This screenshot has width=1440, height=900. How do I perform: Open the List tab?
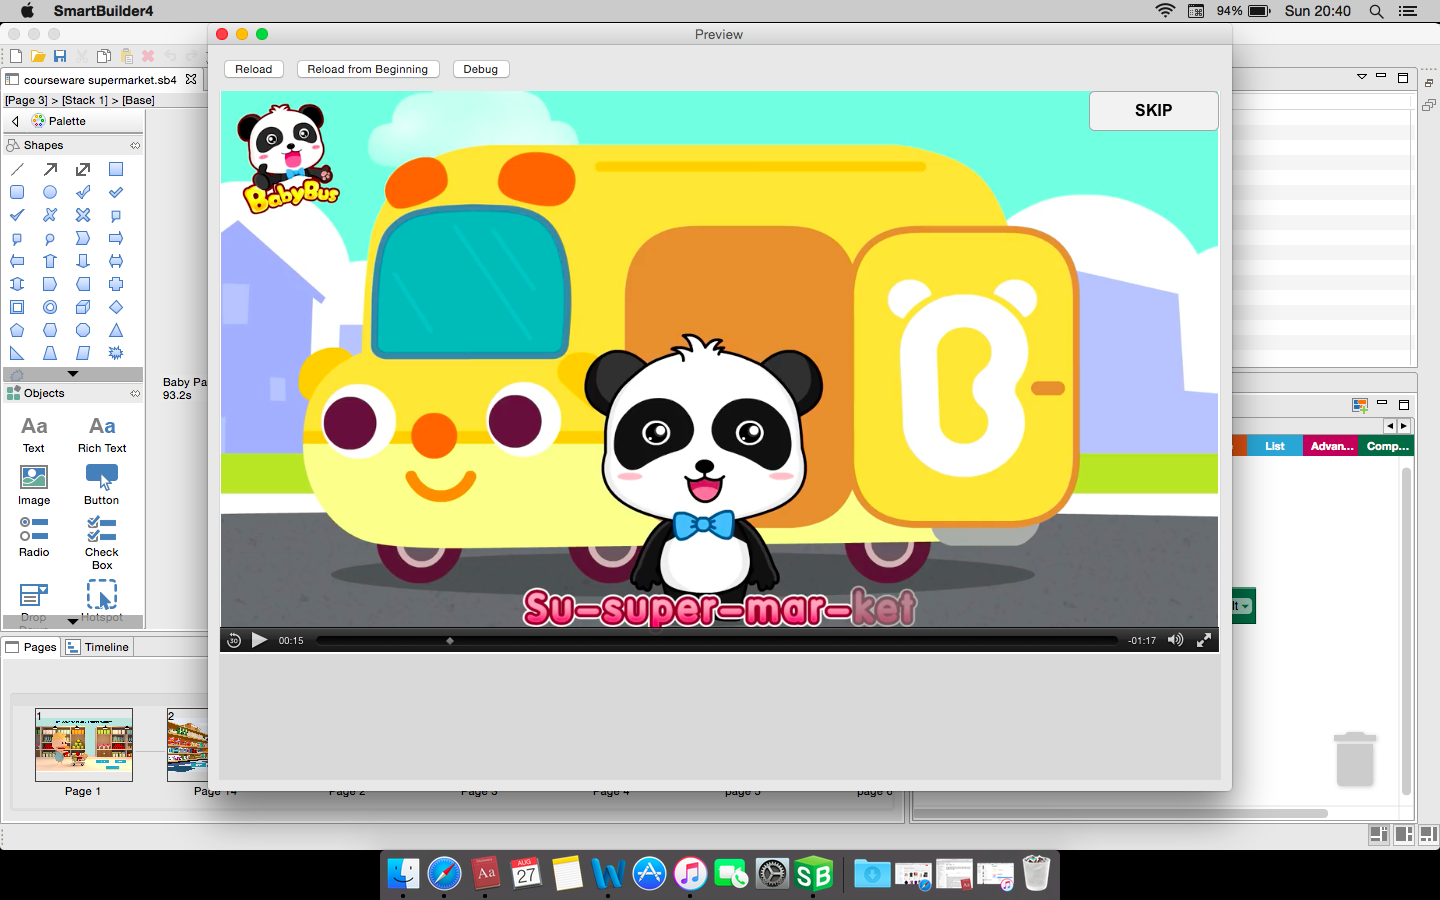(1275, 446)
